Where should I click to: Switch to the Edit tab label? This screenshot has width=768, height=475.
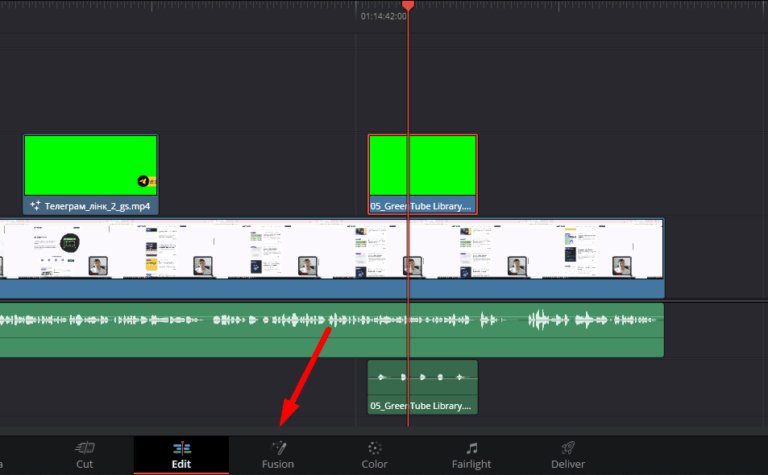181,464
